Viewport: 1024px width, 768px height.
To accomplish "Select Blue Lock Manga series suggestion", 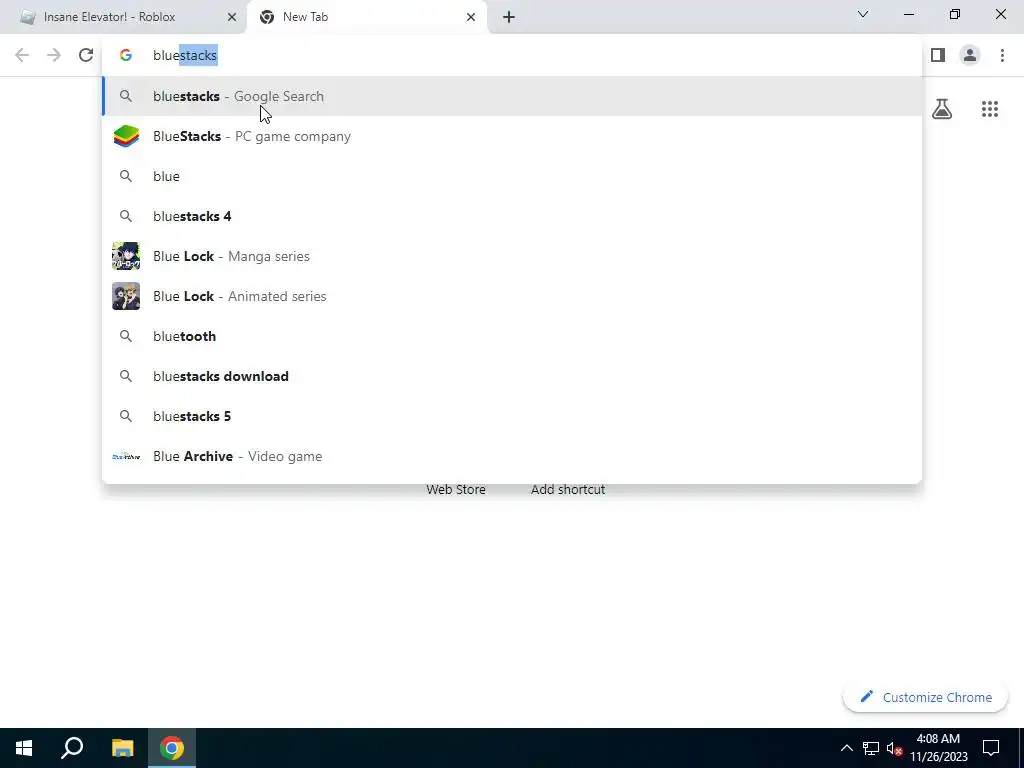I will (x=512, y=256).
